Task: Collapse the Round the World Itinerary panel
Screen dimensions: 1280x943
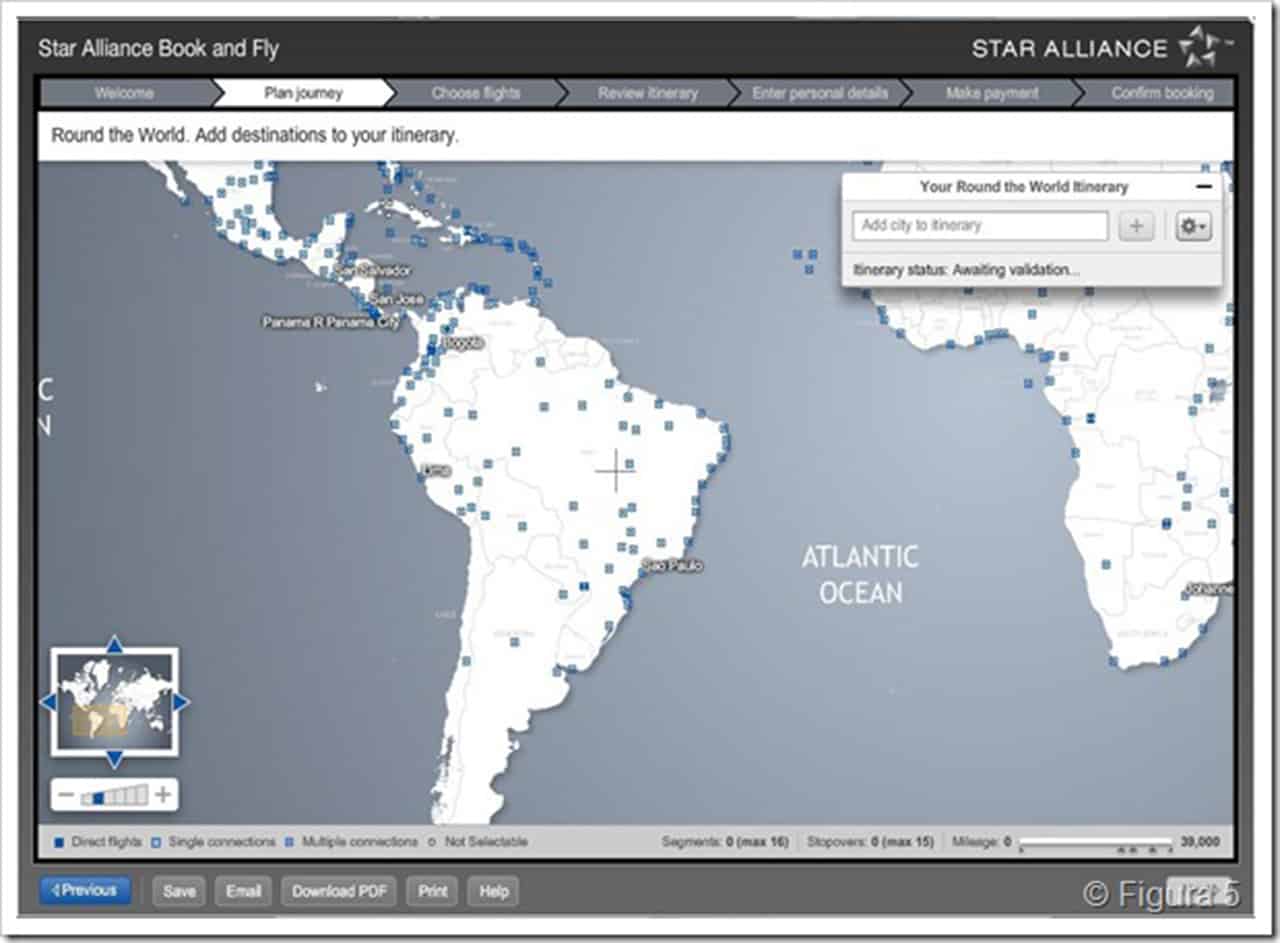Action: [1204, 187]
